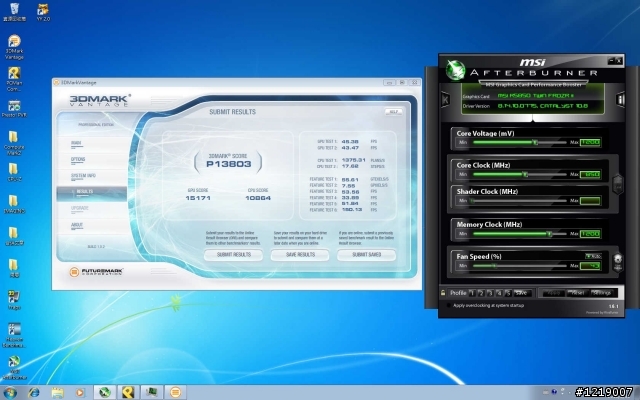Open Windows Explorer from the taskbar
The width and height of the screenshot is (640, 400).
57,393
